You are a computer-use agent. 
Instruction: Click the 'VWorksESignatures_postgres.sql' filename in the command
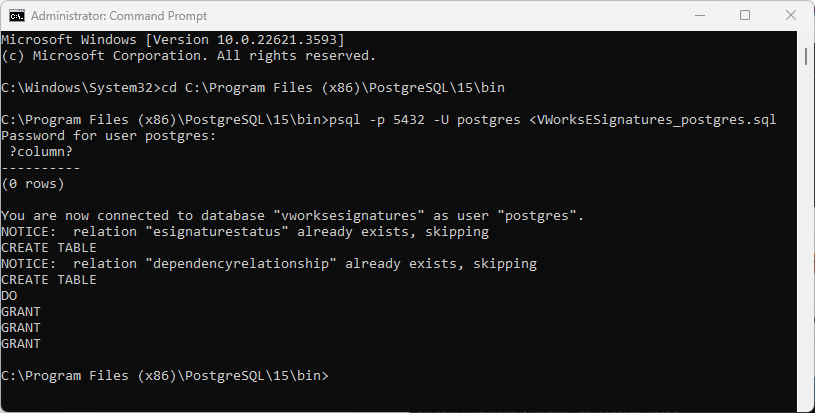coord(656,120)
